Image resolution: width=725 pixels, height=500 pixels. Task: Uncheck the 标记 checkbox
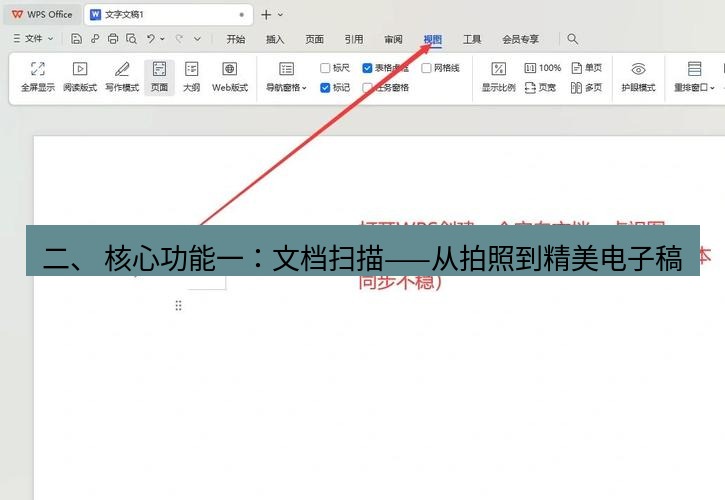(x=325, y=87)
